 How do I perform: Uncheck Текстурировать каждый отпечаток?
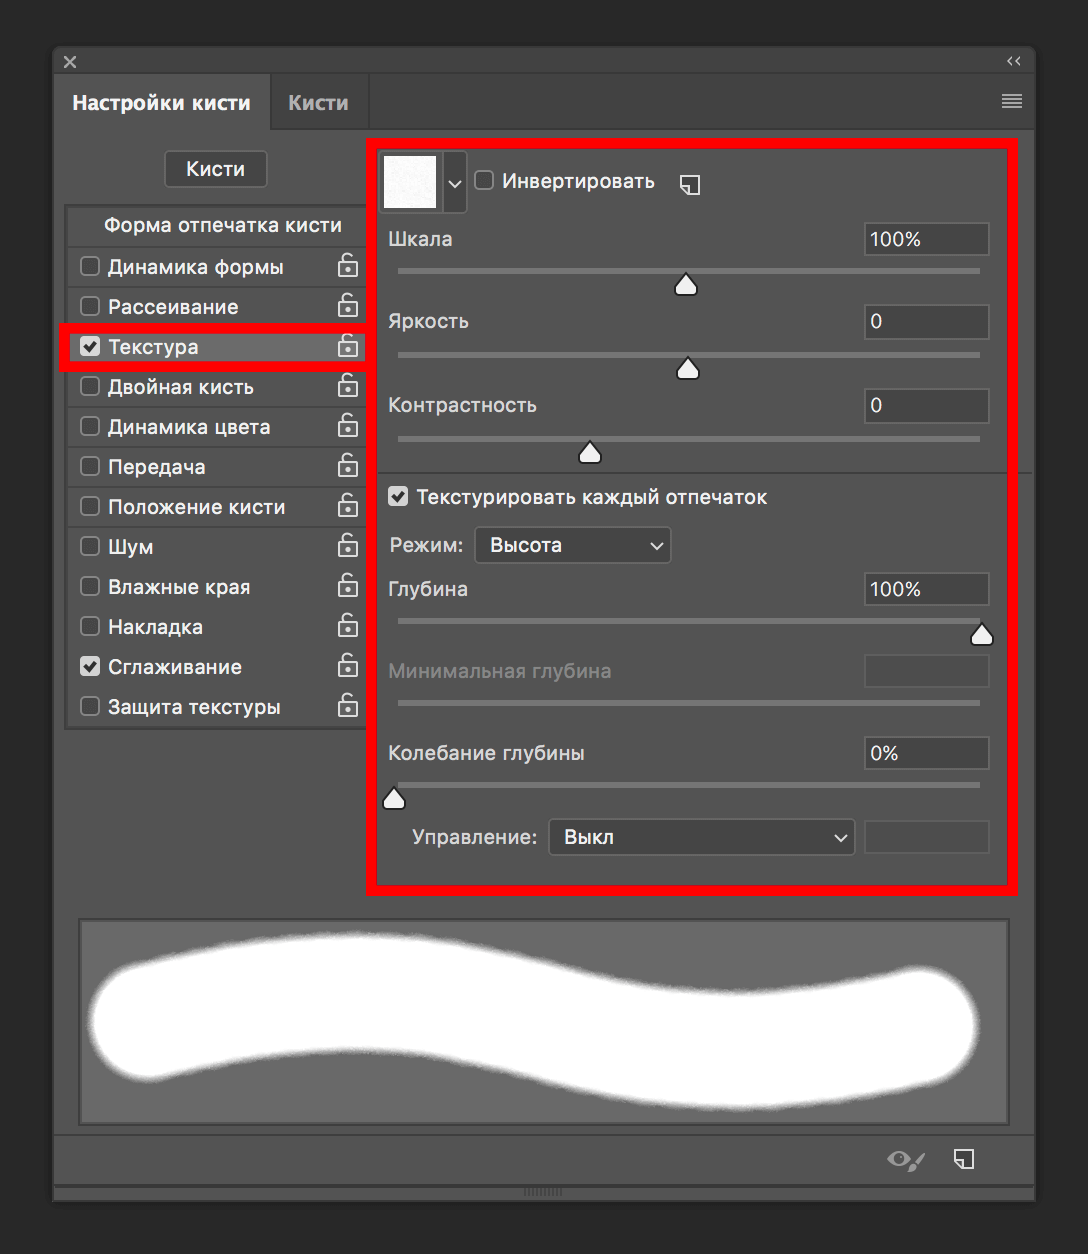click(398, 497)
